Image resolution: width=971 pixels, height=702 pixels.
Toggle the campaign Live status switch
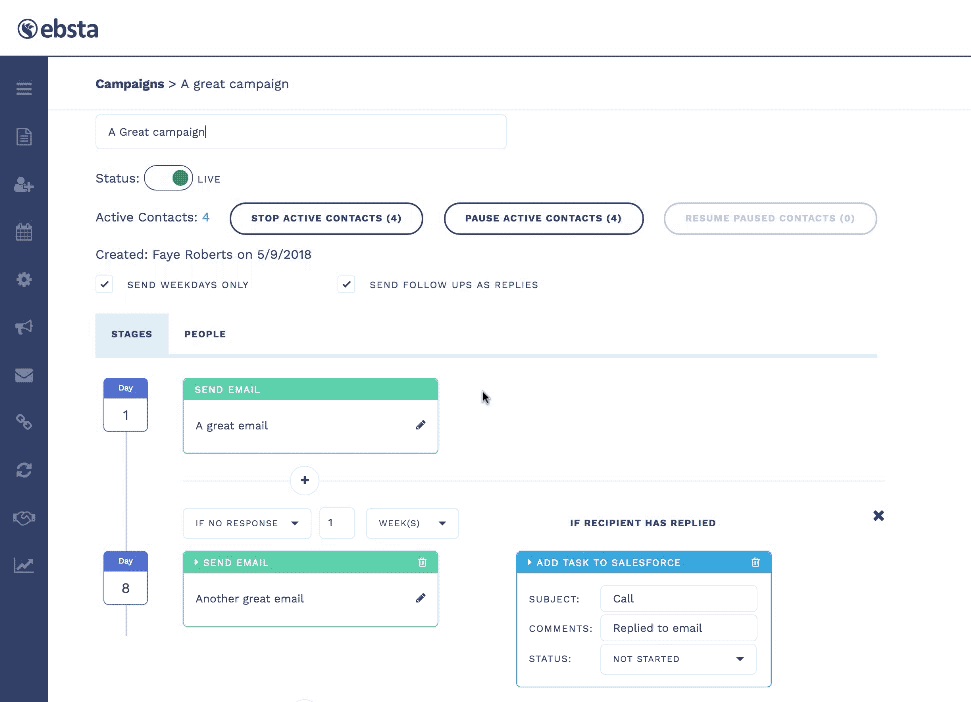(169, 179)
